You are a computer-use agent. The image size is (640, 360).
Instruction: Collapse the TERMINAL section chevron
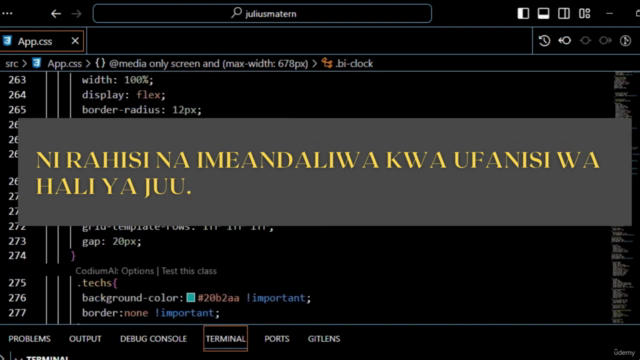click(x=18, y=358)
